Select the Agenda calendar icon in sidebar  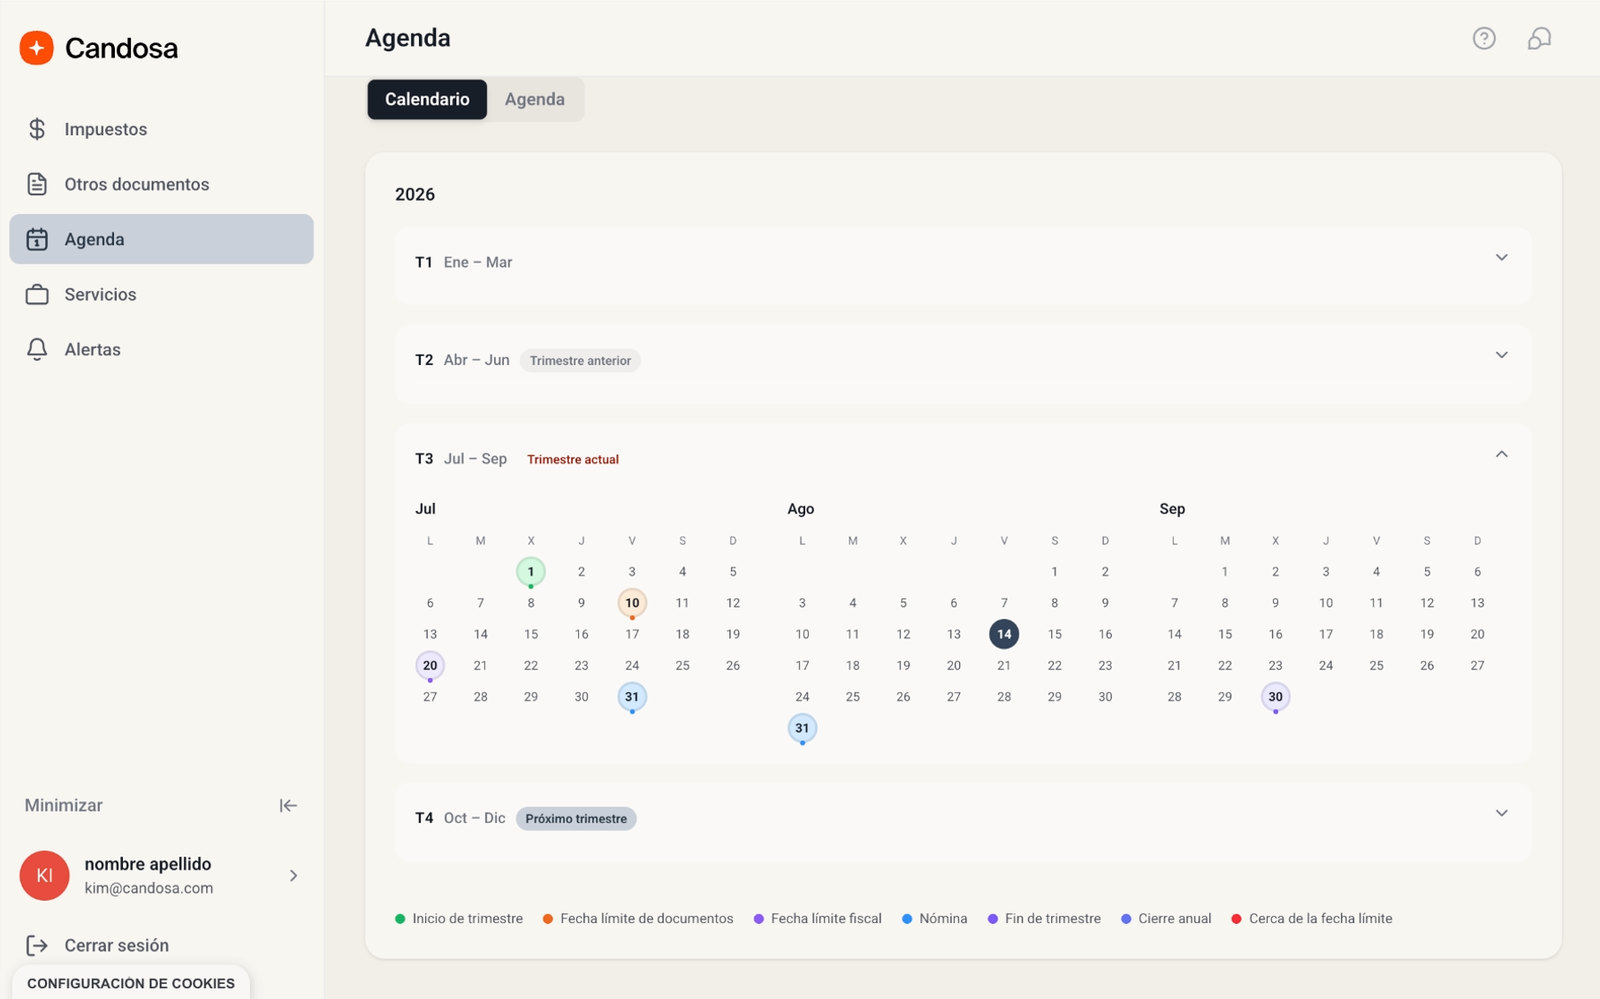click(x=37, y=239)
